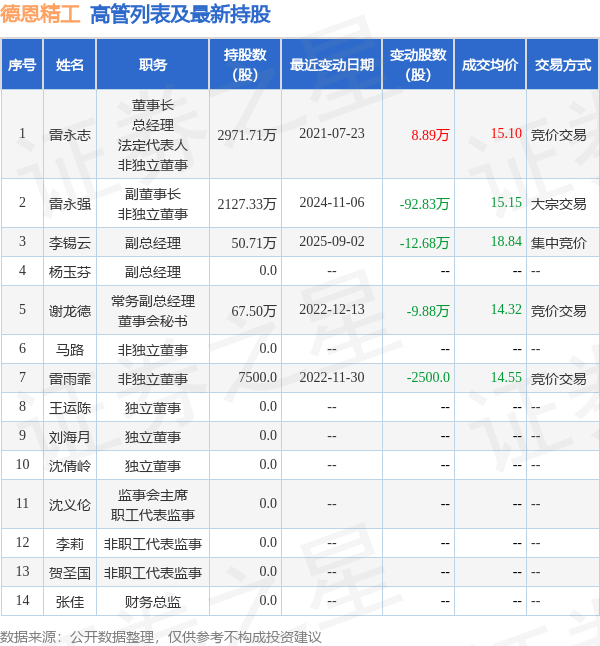Select the 姓名 column header
The image size is (600, 646).
tap(70, 65)
